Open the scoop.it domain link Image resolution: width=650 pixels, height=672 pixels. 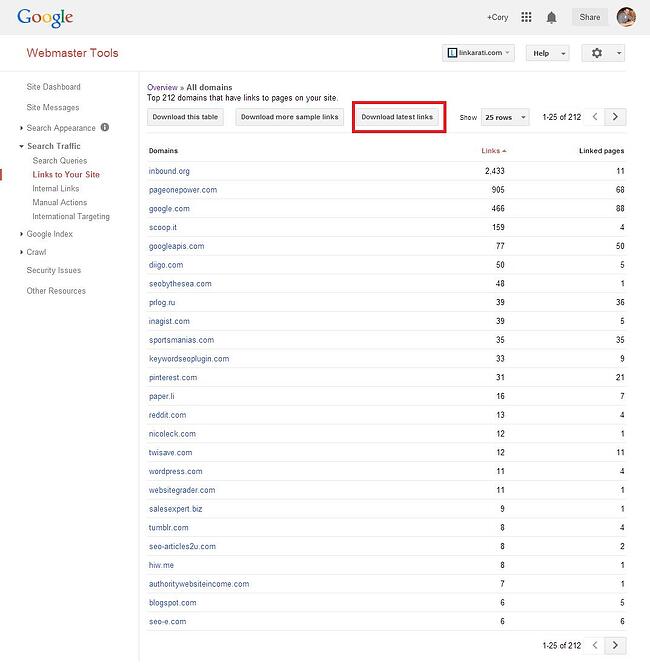coord(163,228)
